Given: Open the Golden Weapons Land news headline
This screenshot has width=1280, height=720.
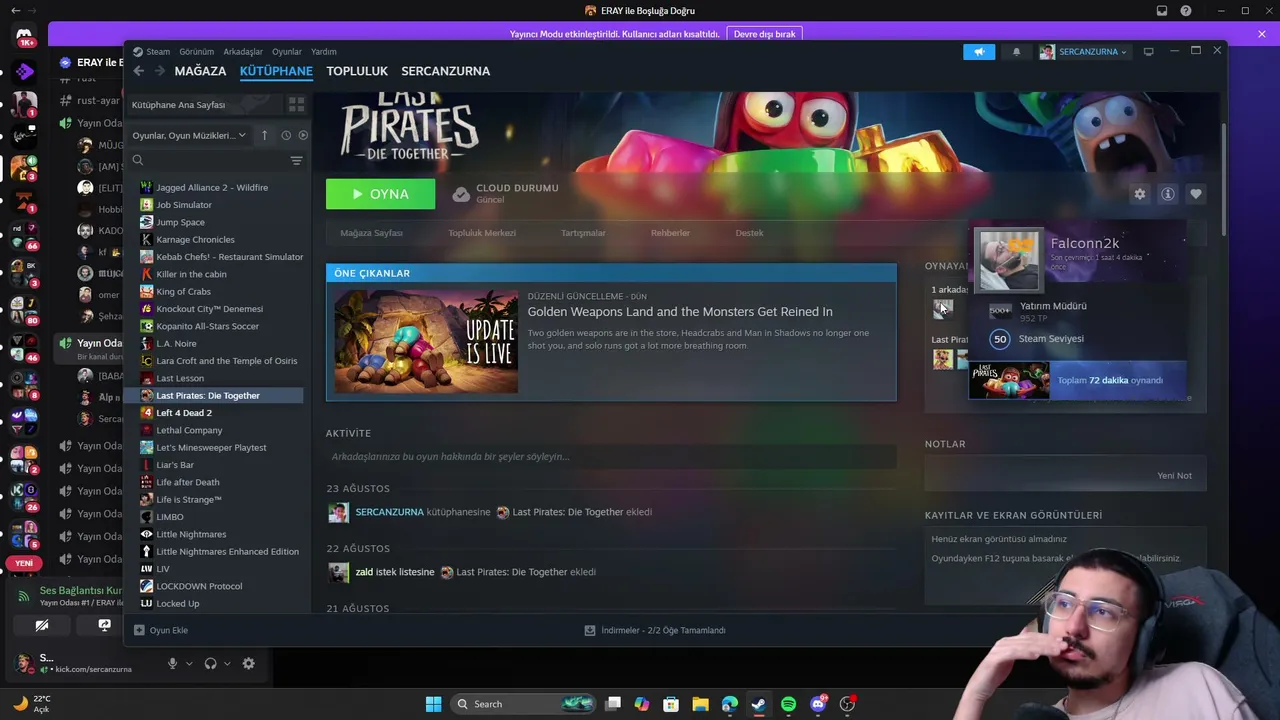Looking at the screenshot, I should (680, 312).
